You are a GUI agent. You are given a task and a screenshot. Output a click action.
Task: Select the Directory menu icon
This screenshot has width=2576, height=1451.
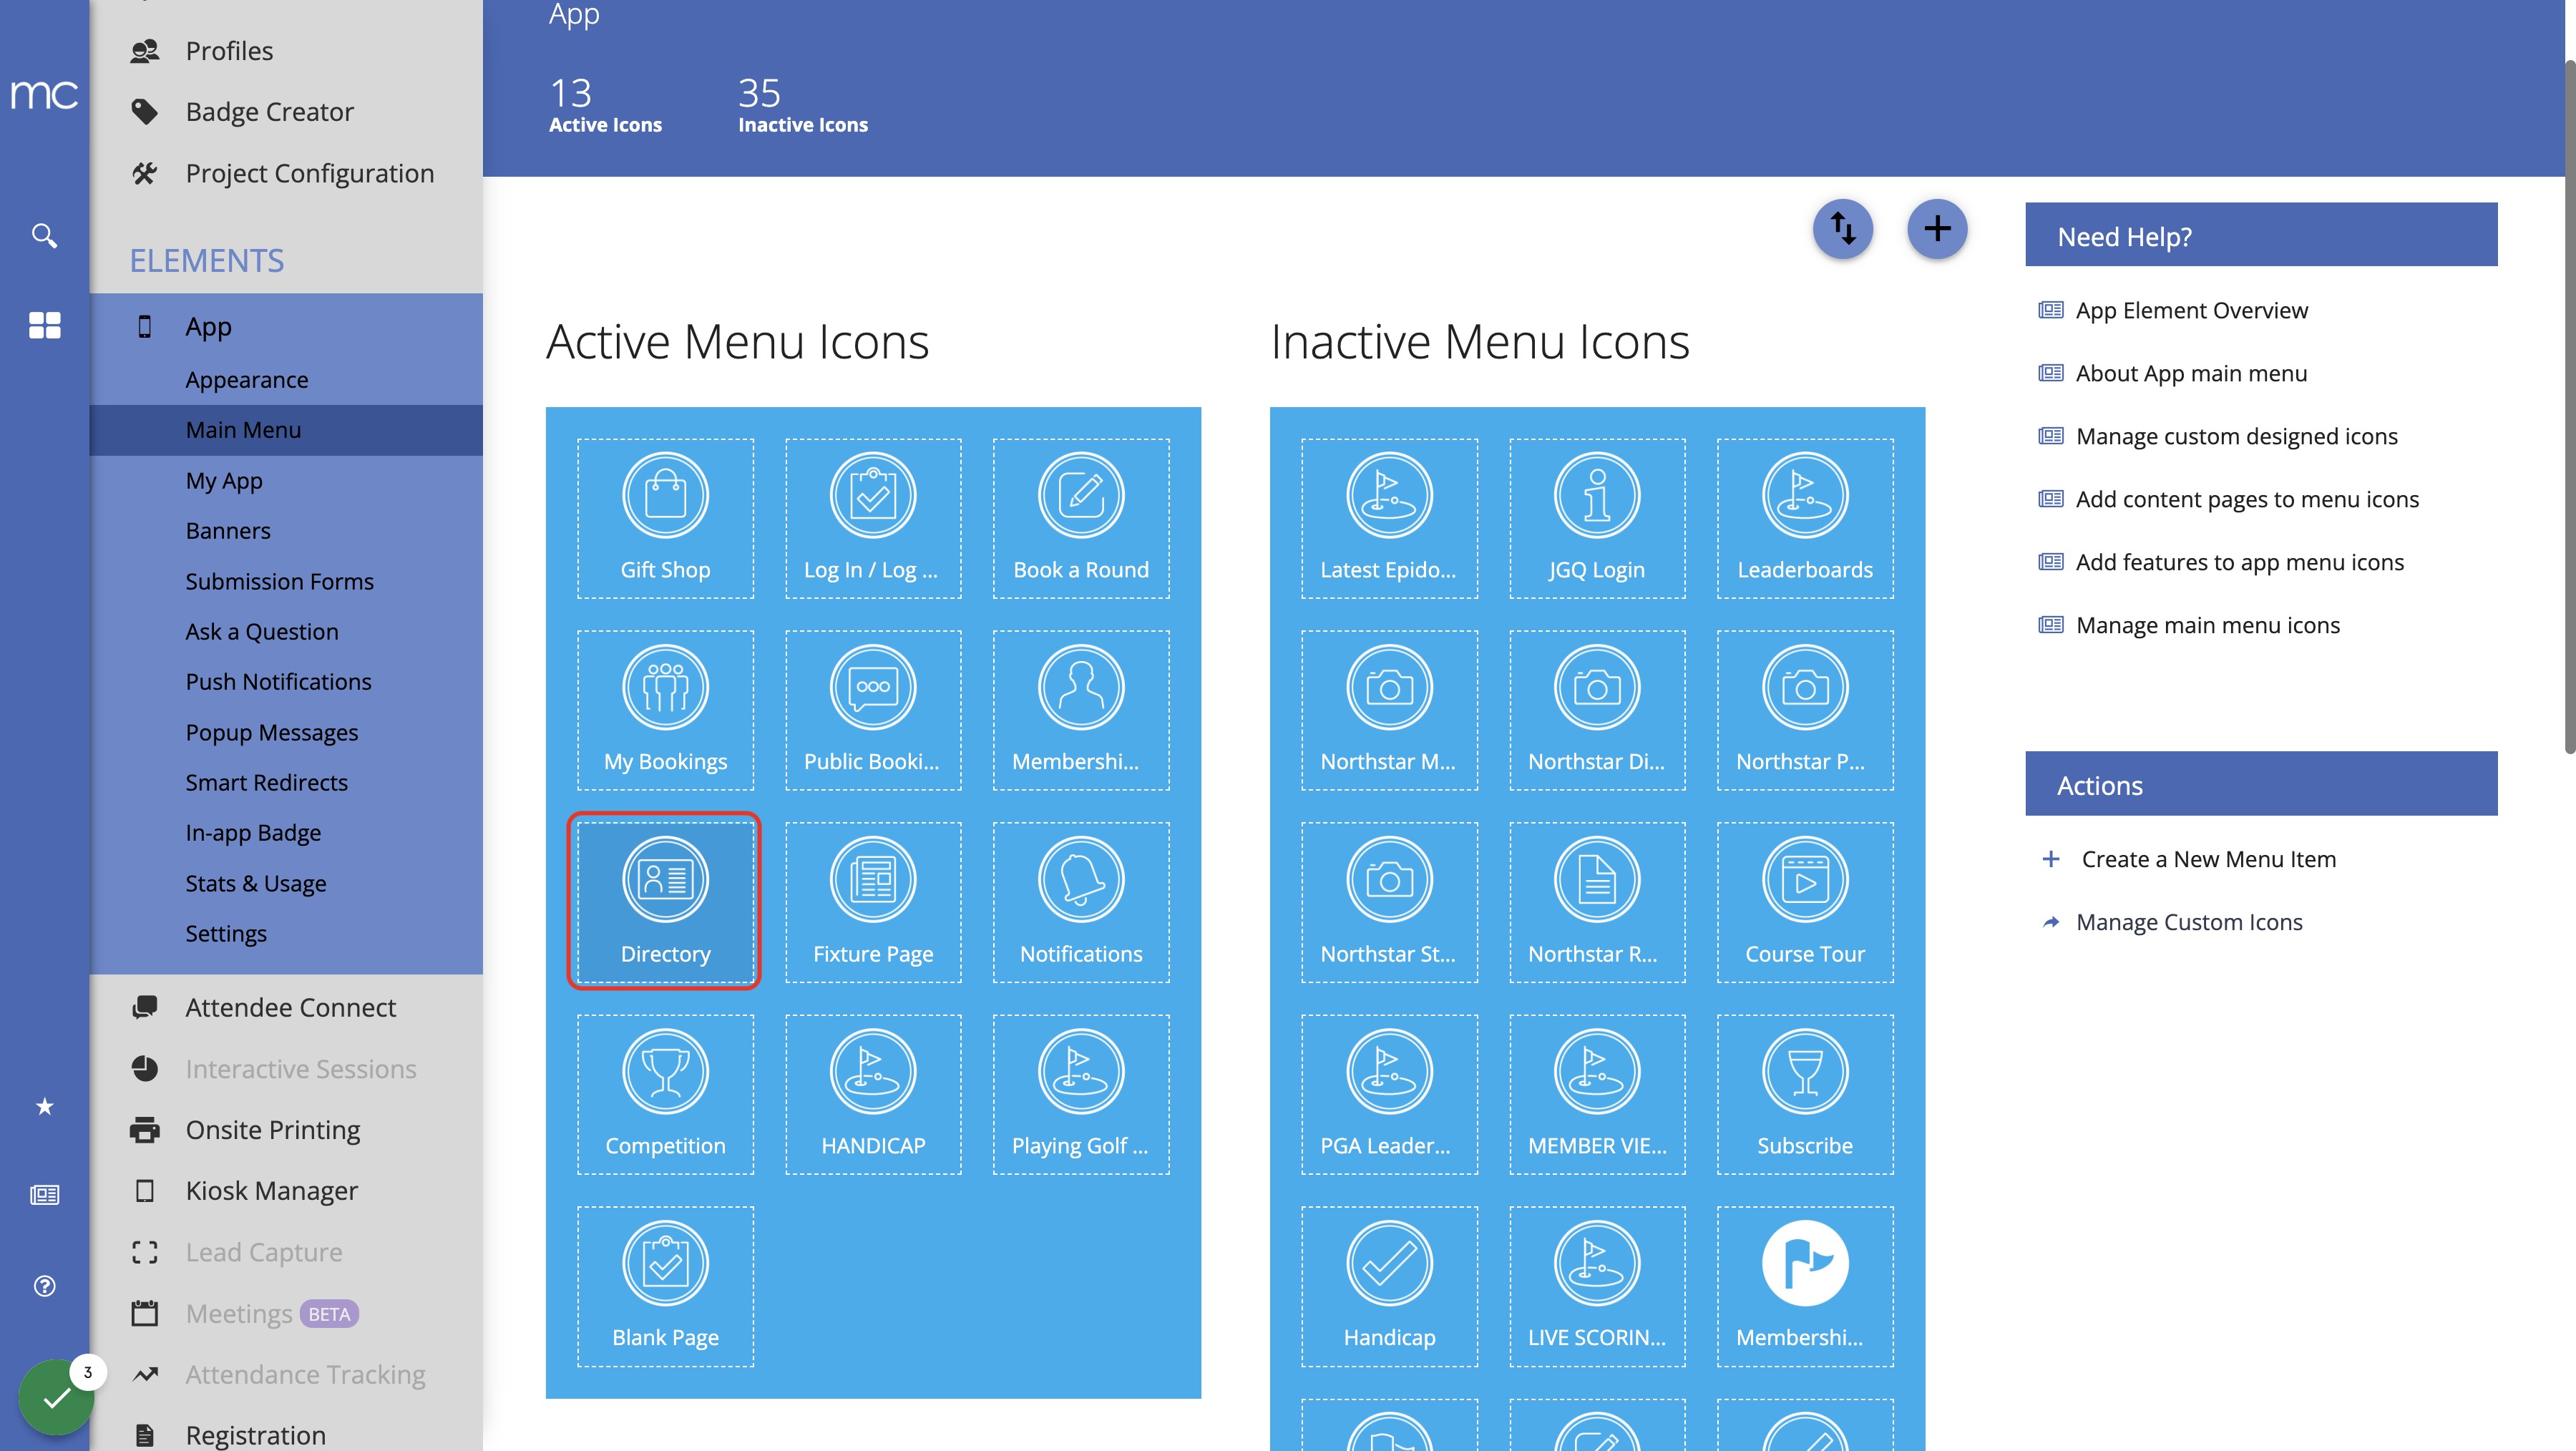tap(665, 902)
